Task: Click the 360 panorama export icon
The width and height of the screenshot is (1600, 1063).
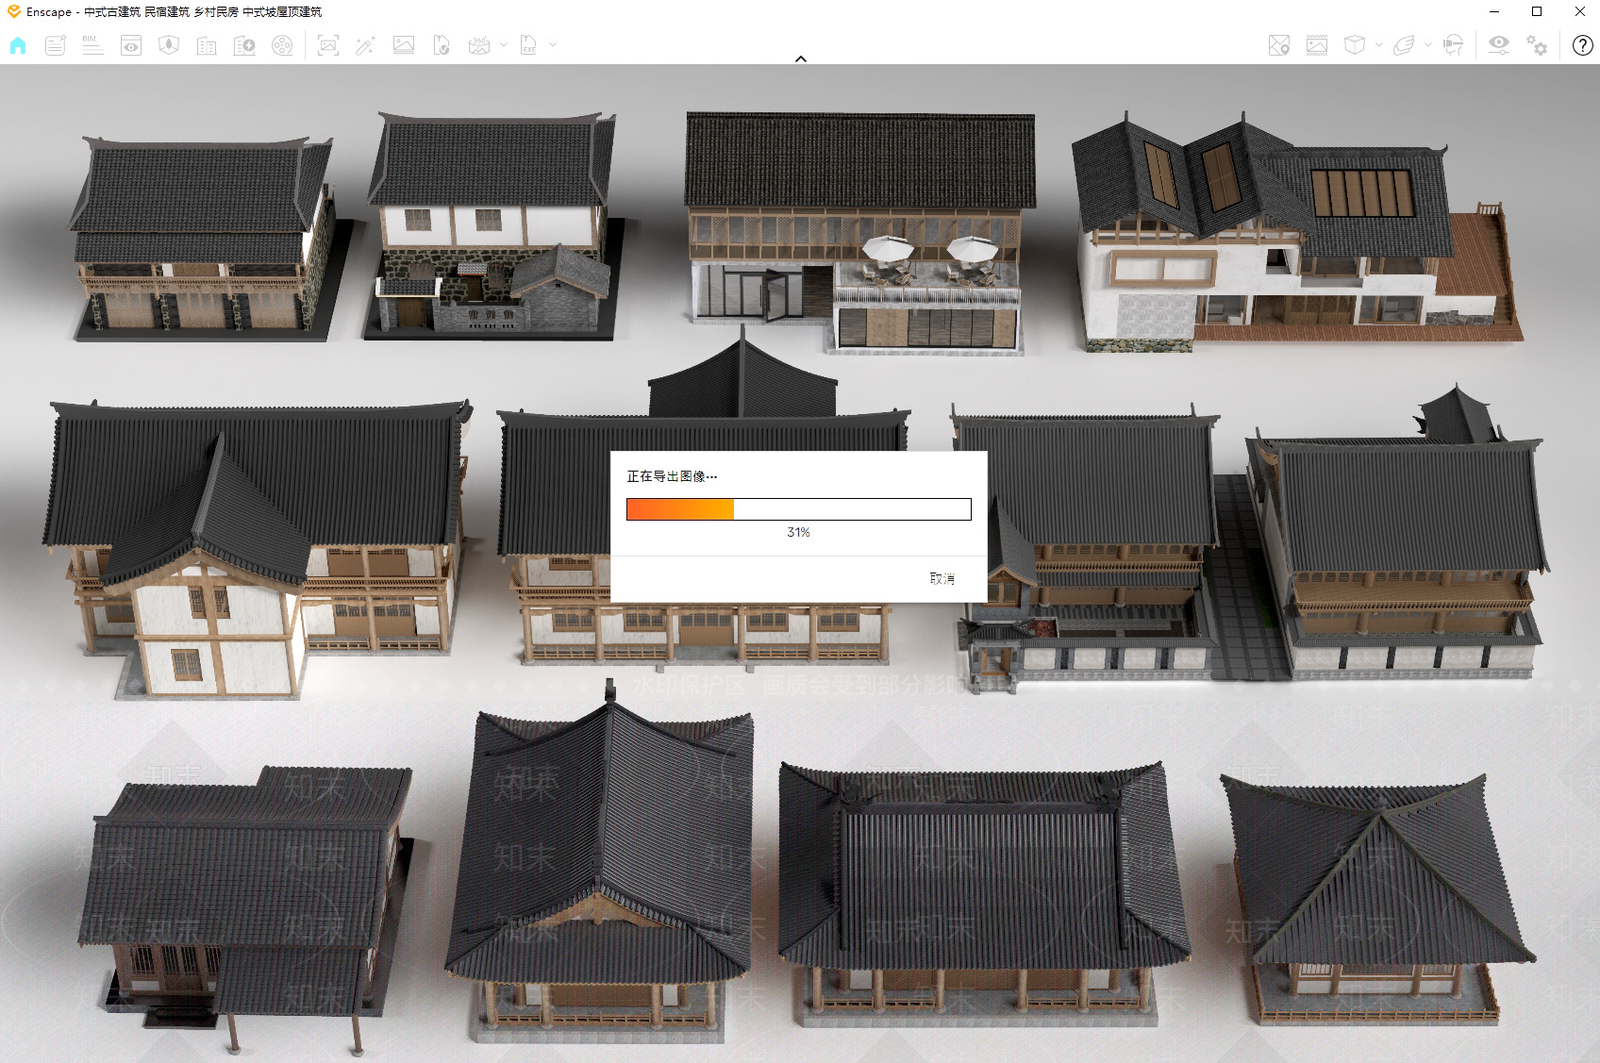Action: (480, 45)
